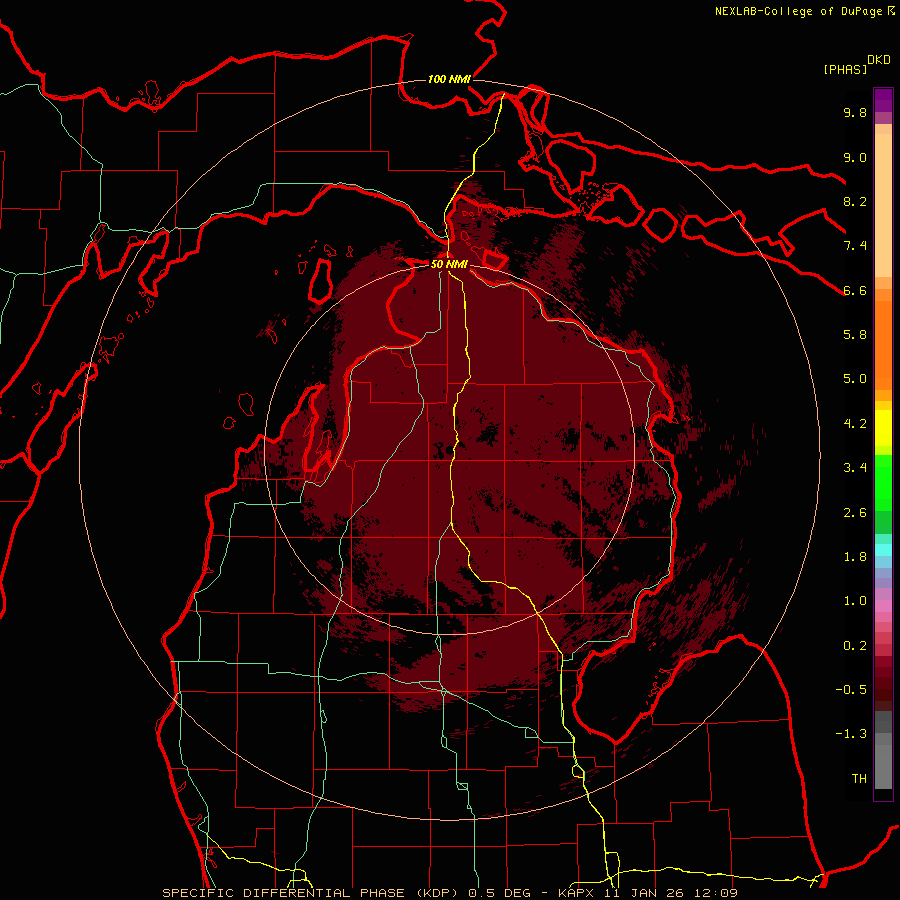Click the 2.6 legend value

[x=855, y=513]
